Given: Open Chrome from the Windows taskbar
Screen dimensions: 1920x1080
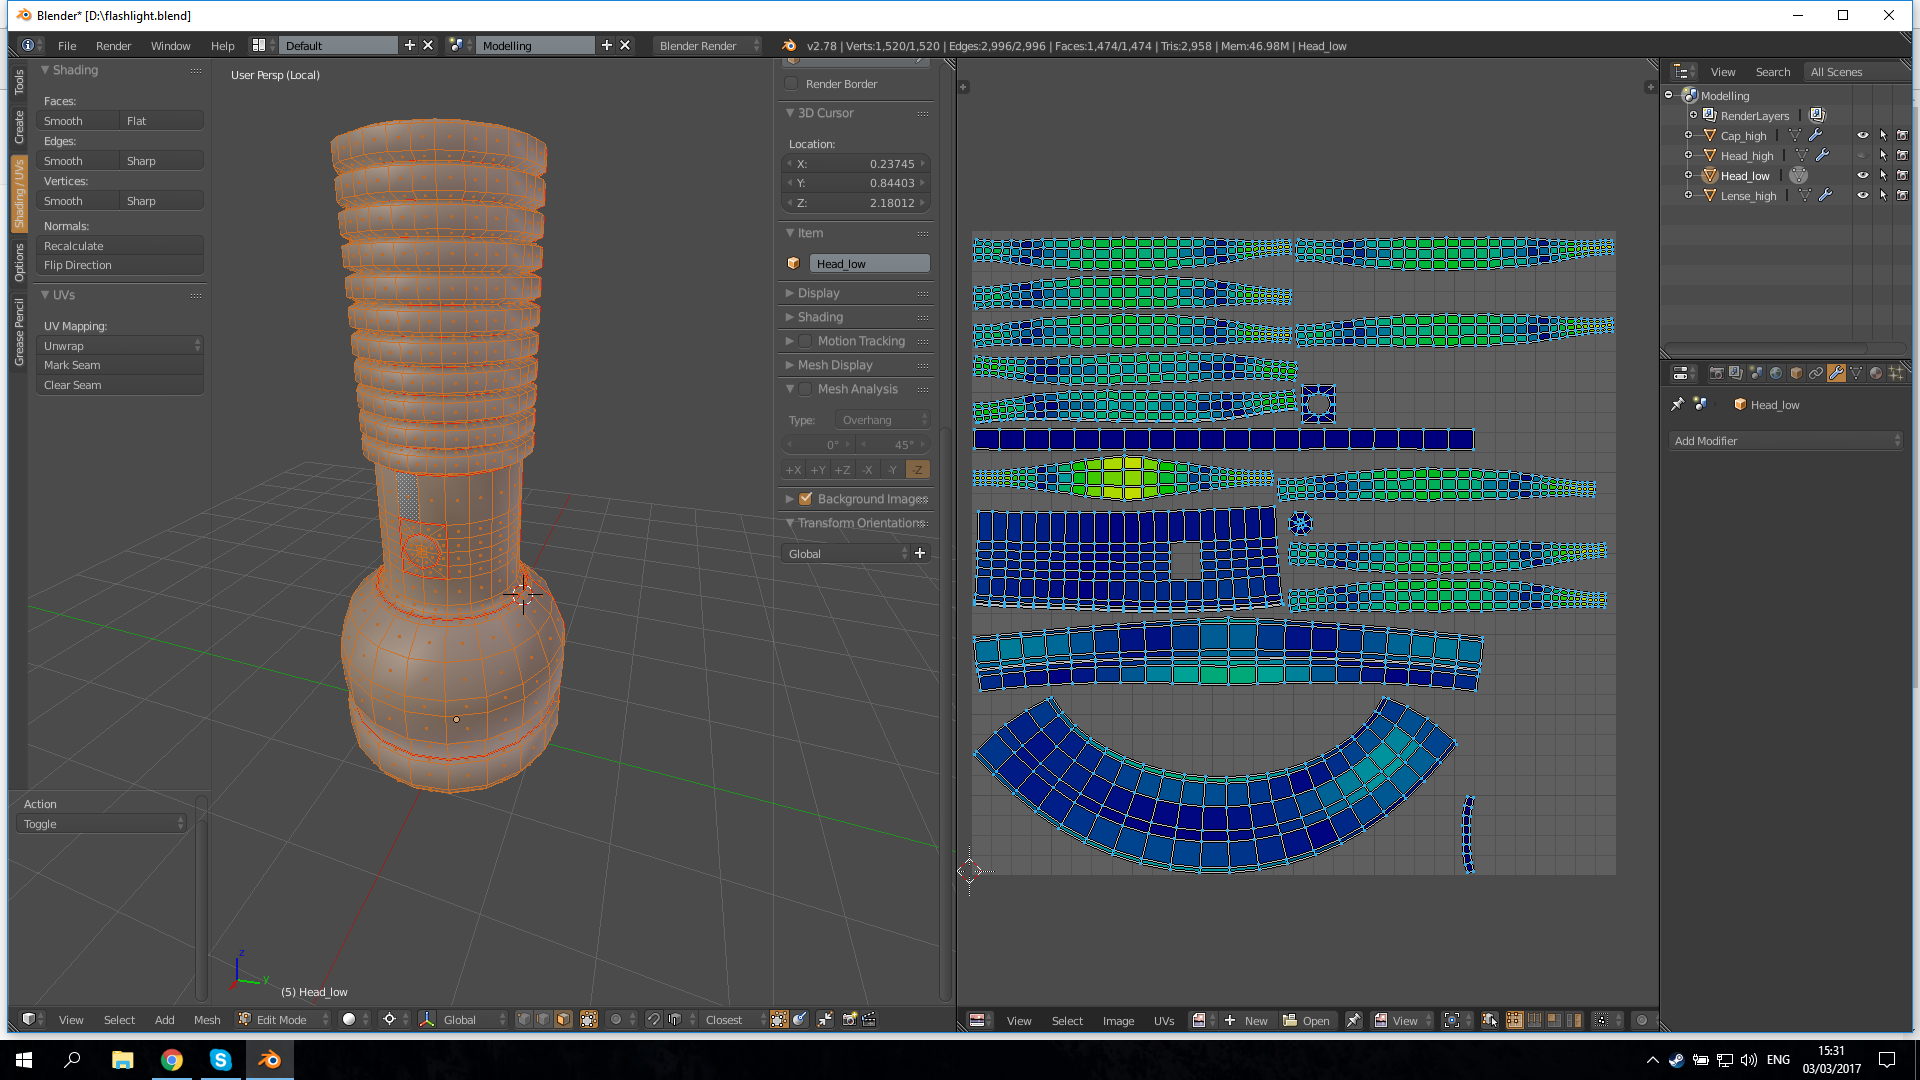Looking at the screenshot, I should click(x=171, y=1060).
